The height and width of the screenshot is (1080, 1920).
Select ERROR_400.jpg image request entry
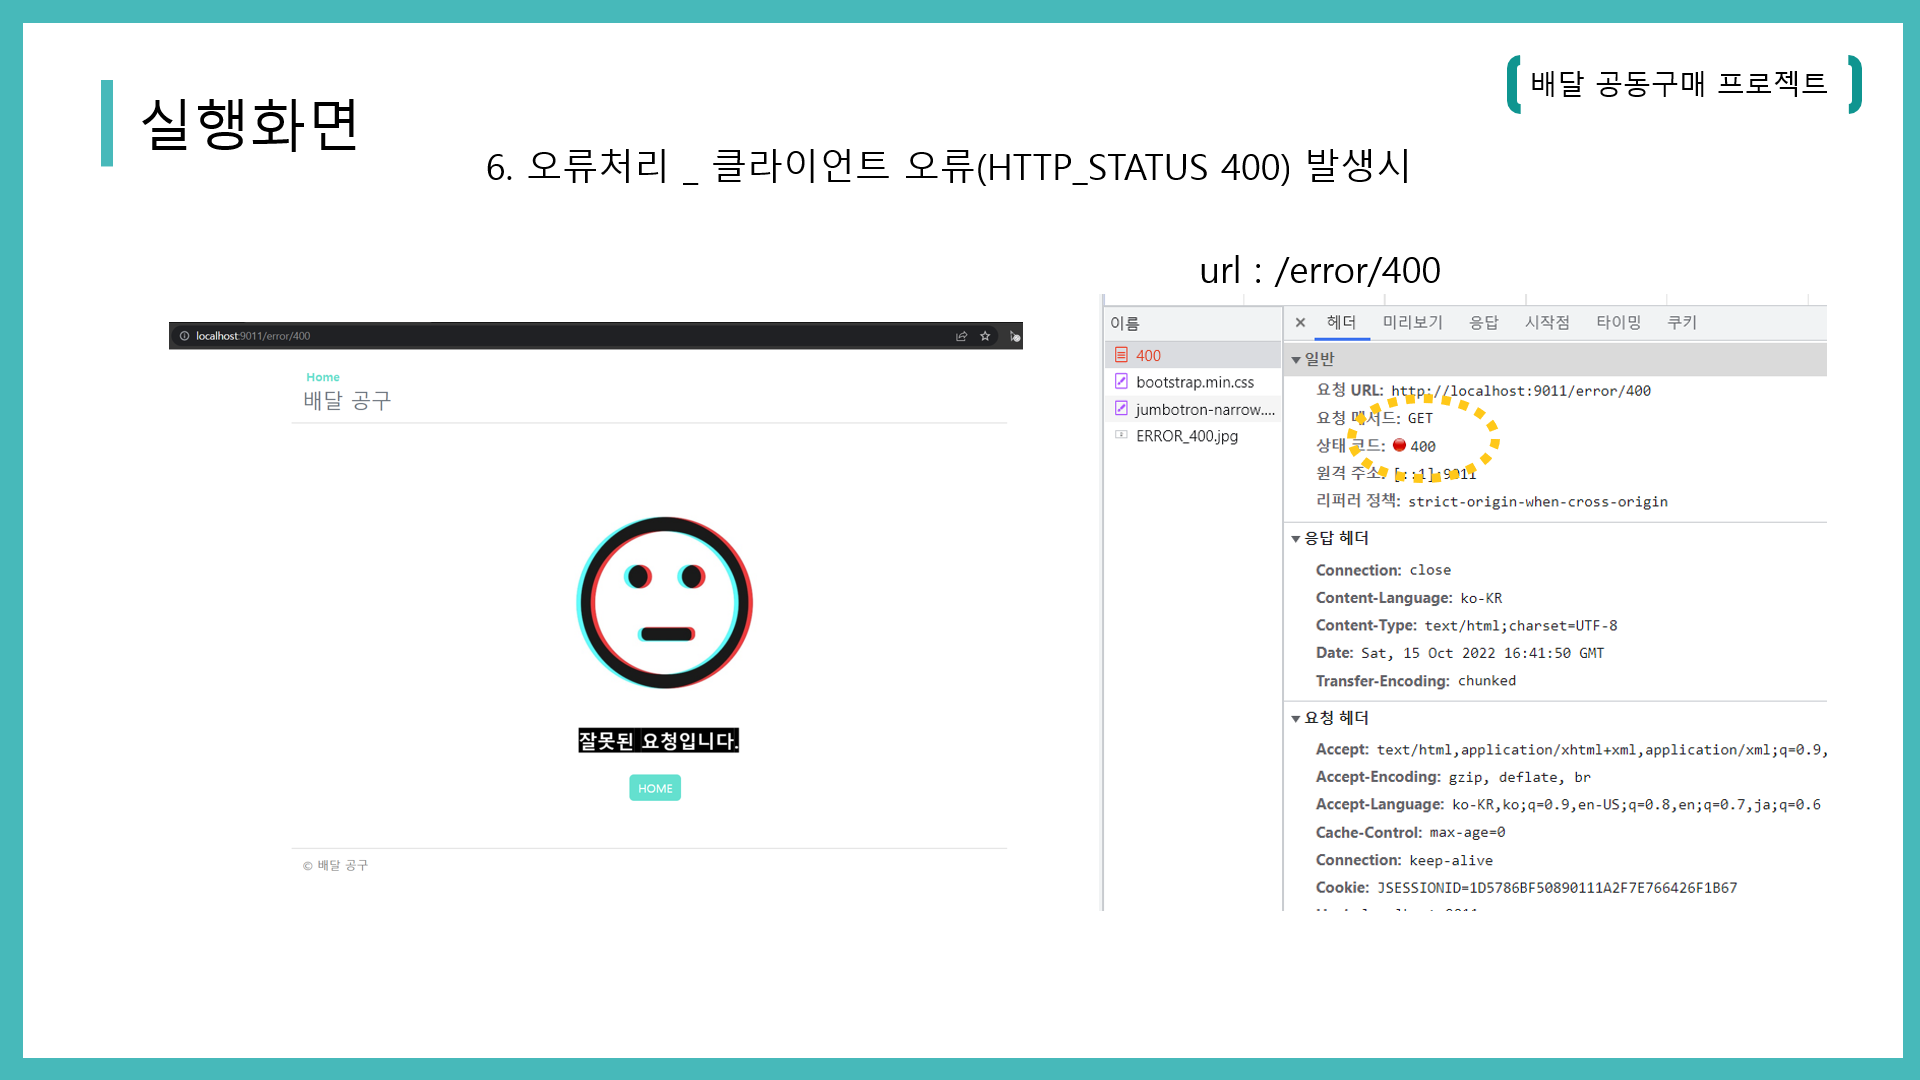coord(1186,436)
